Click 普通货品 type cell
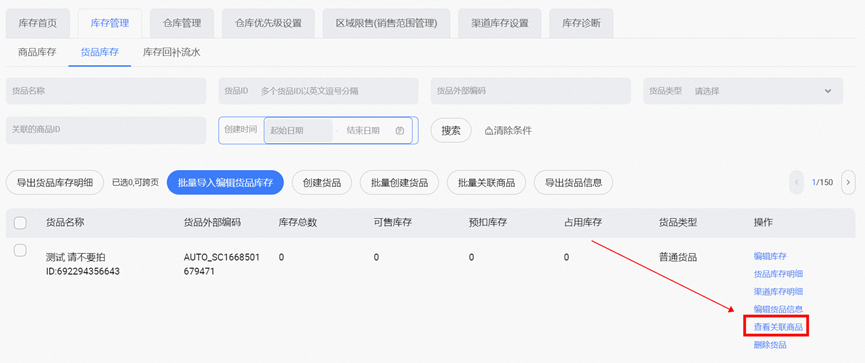This screenshot has height=363, width=865. [678, 257]
